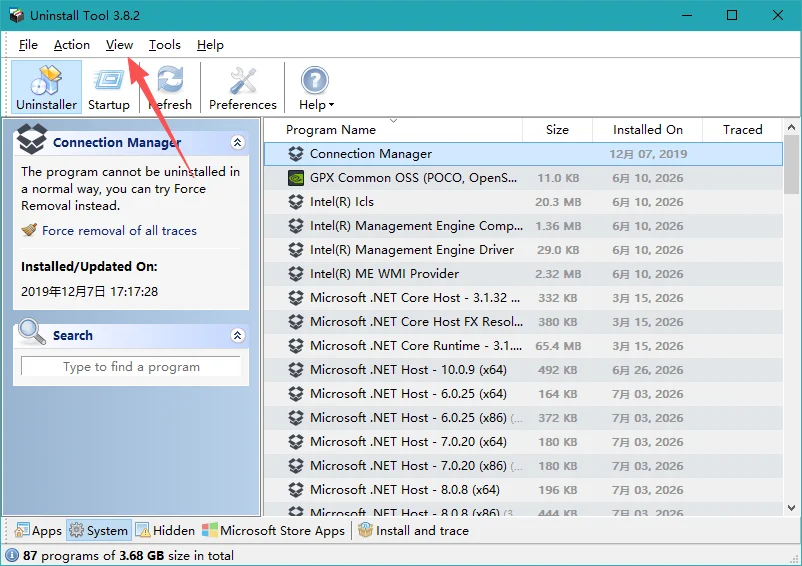Open the View menu

coord(119,45)
